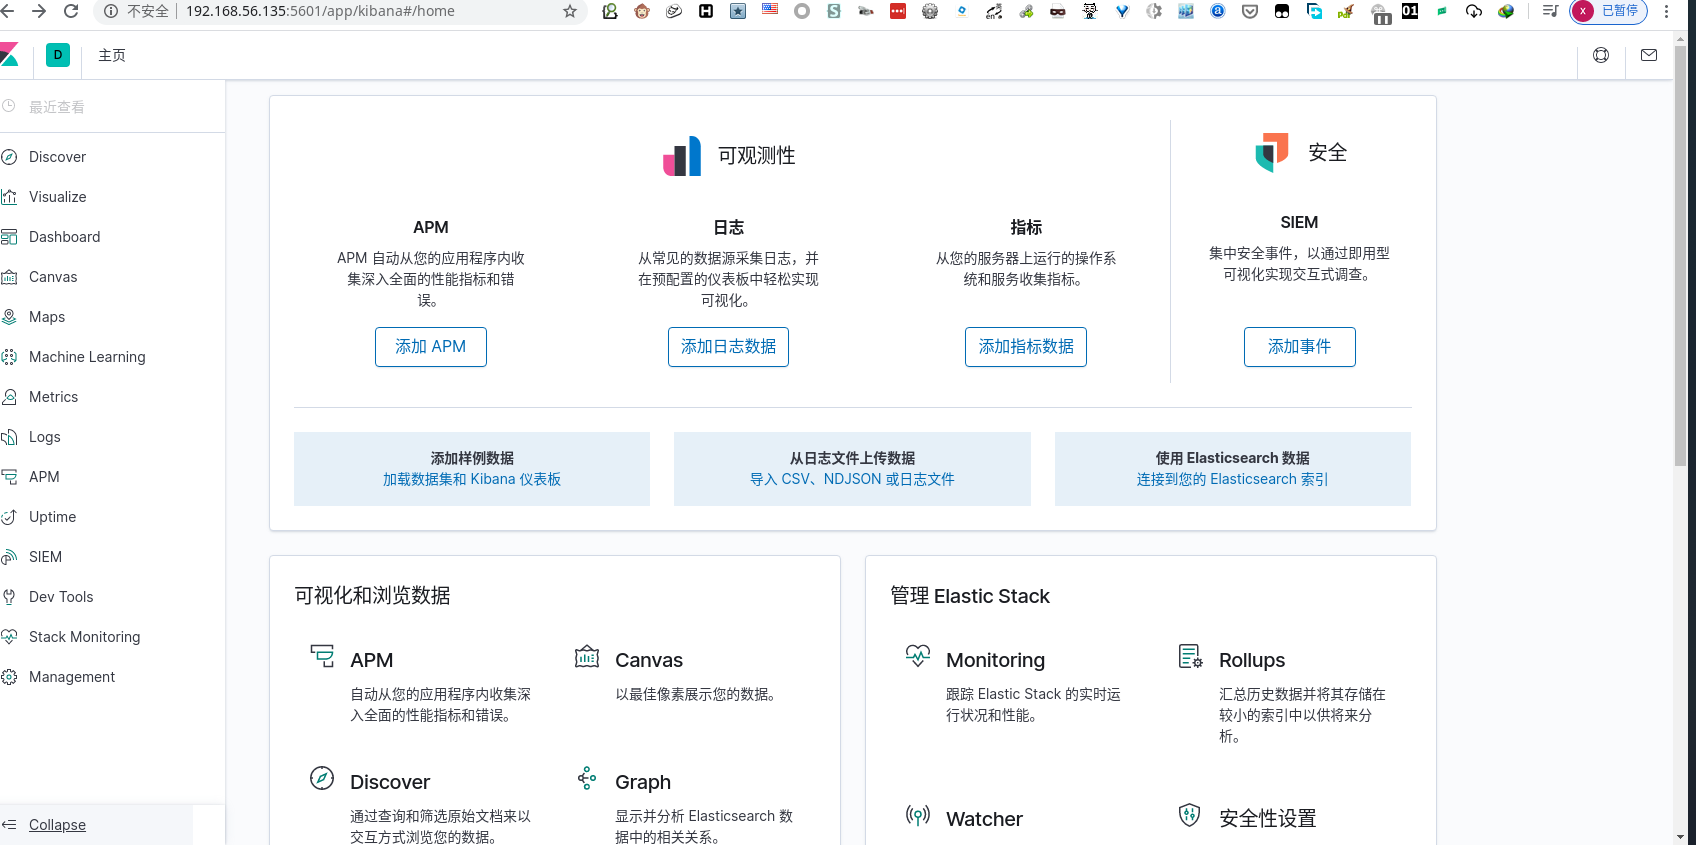This screenshot has width=1696, height=845.
Task: Click the Canvas card icon
Action: coord(587,656)
